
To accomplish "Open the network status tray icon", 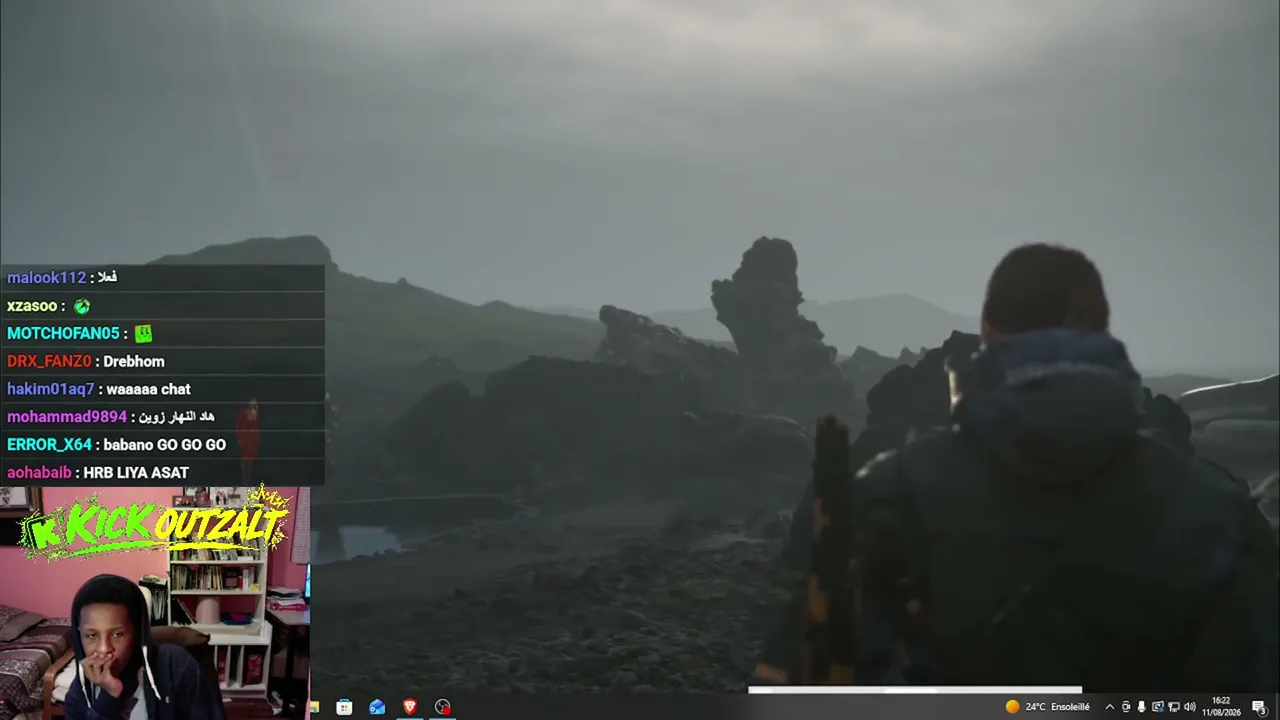I will (1174, 707).
